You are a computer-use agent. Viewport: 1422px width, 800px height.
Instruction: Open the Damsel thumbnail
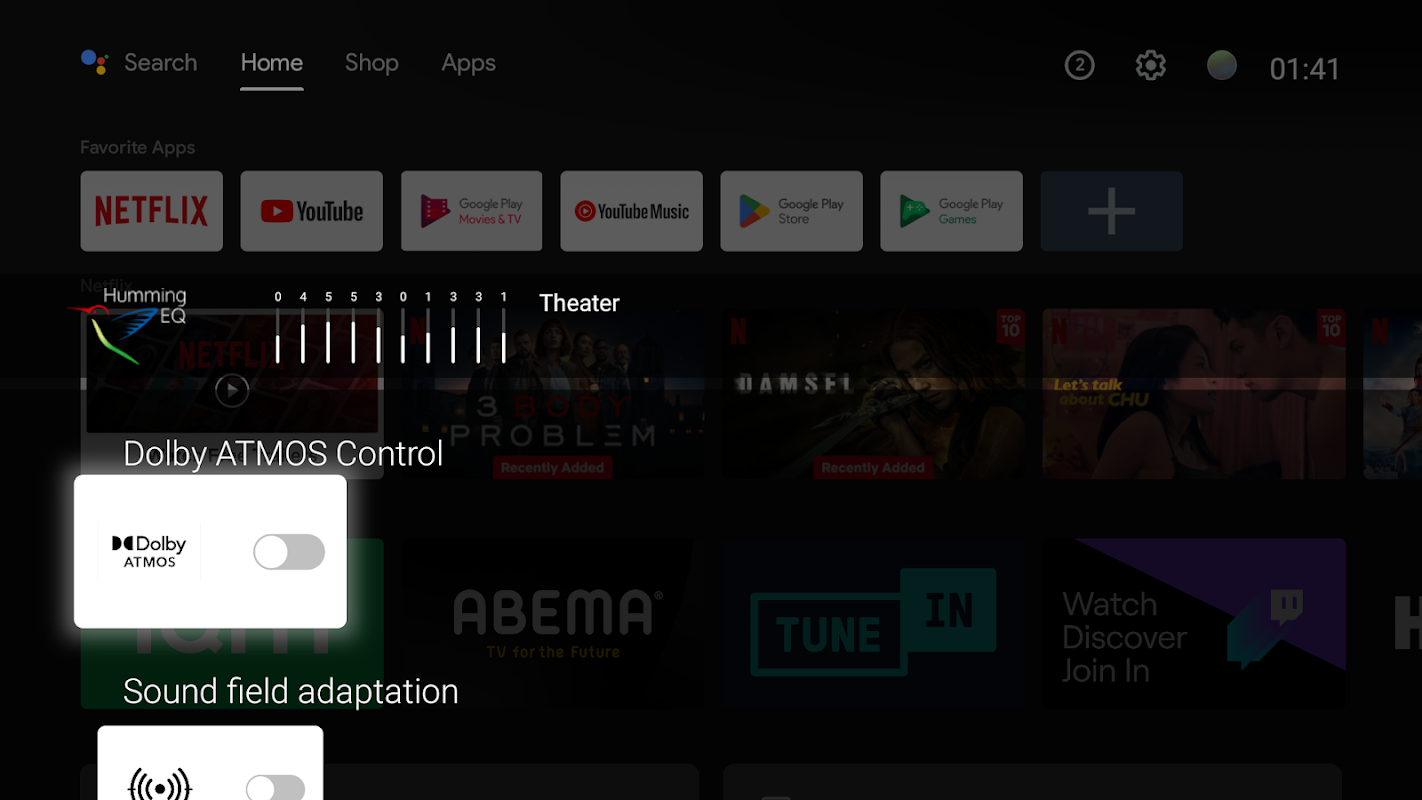[873, 394]
